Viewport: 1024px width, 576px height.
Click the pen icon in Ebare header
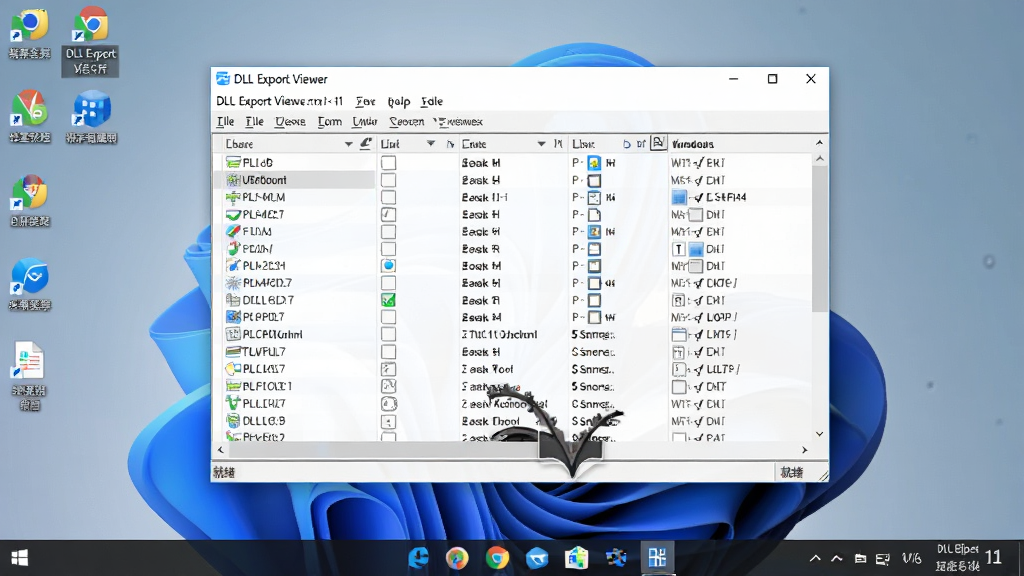[x=366, y=143]
